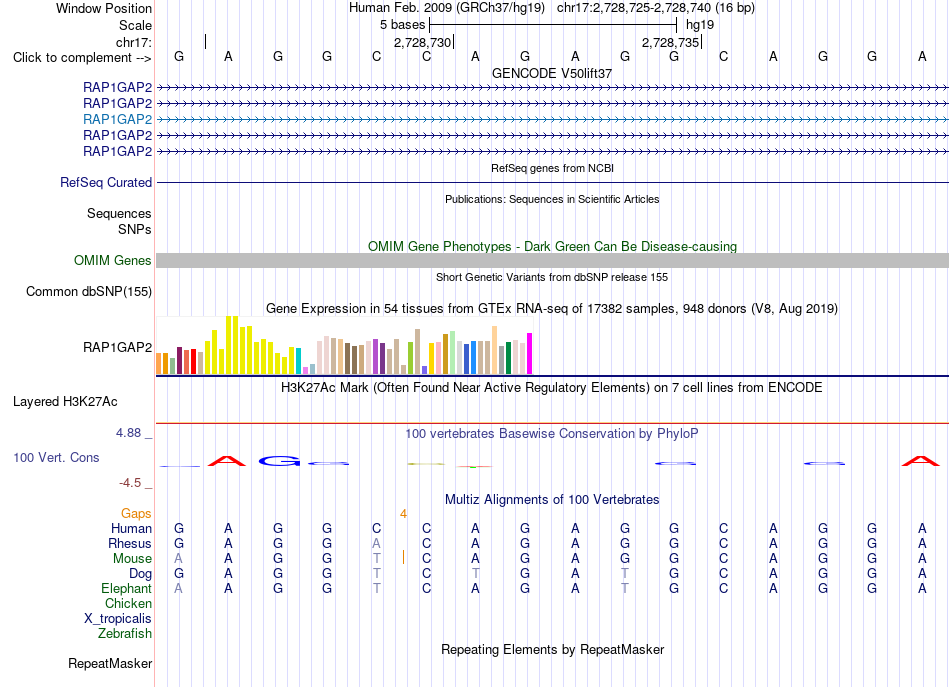Click the Chicken alignment row label

(x=128, y=603)
